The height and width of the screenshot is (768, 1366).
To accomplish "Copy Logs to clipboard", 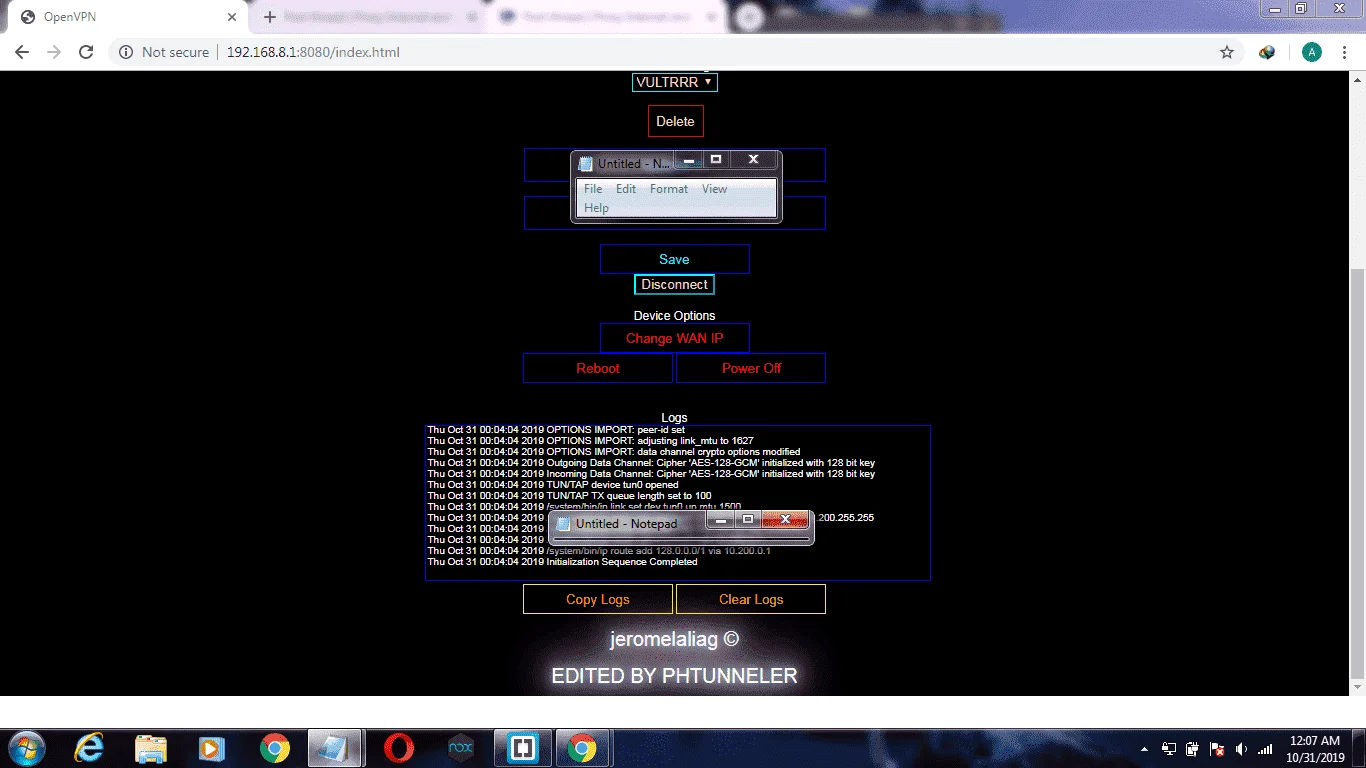I will click(598, 599).
